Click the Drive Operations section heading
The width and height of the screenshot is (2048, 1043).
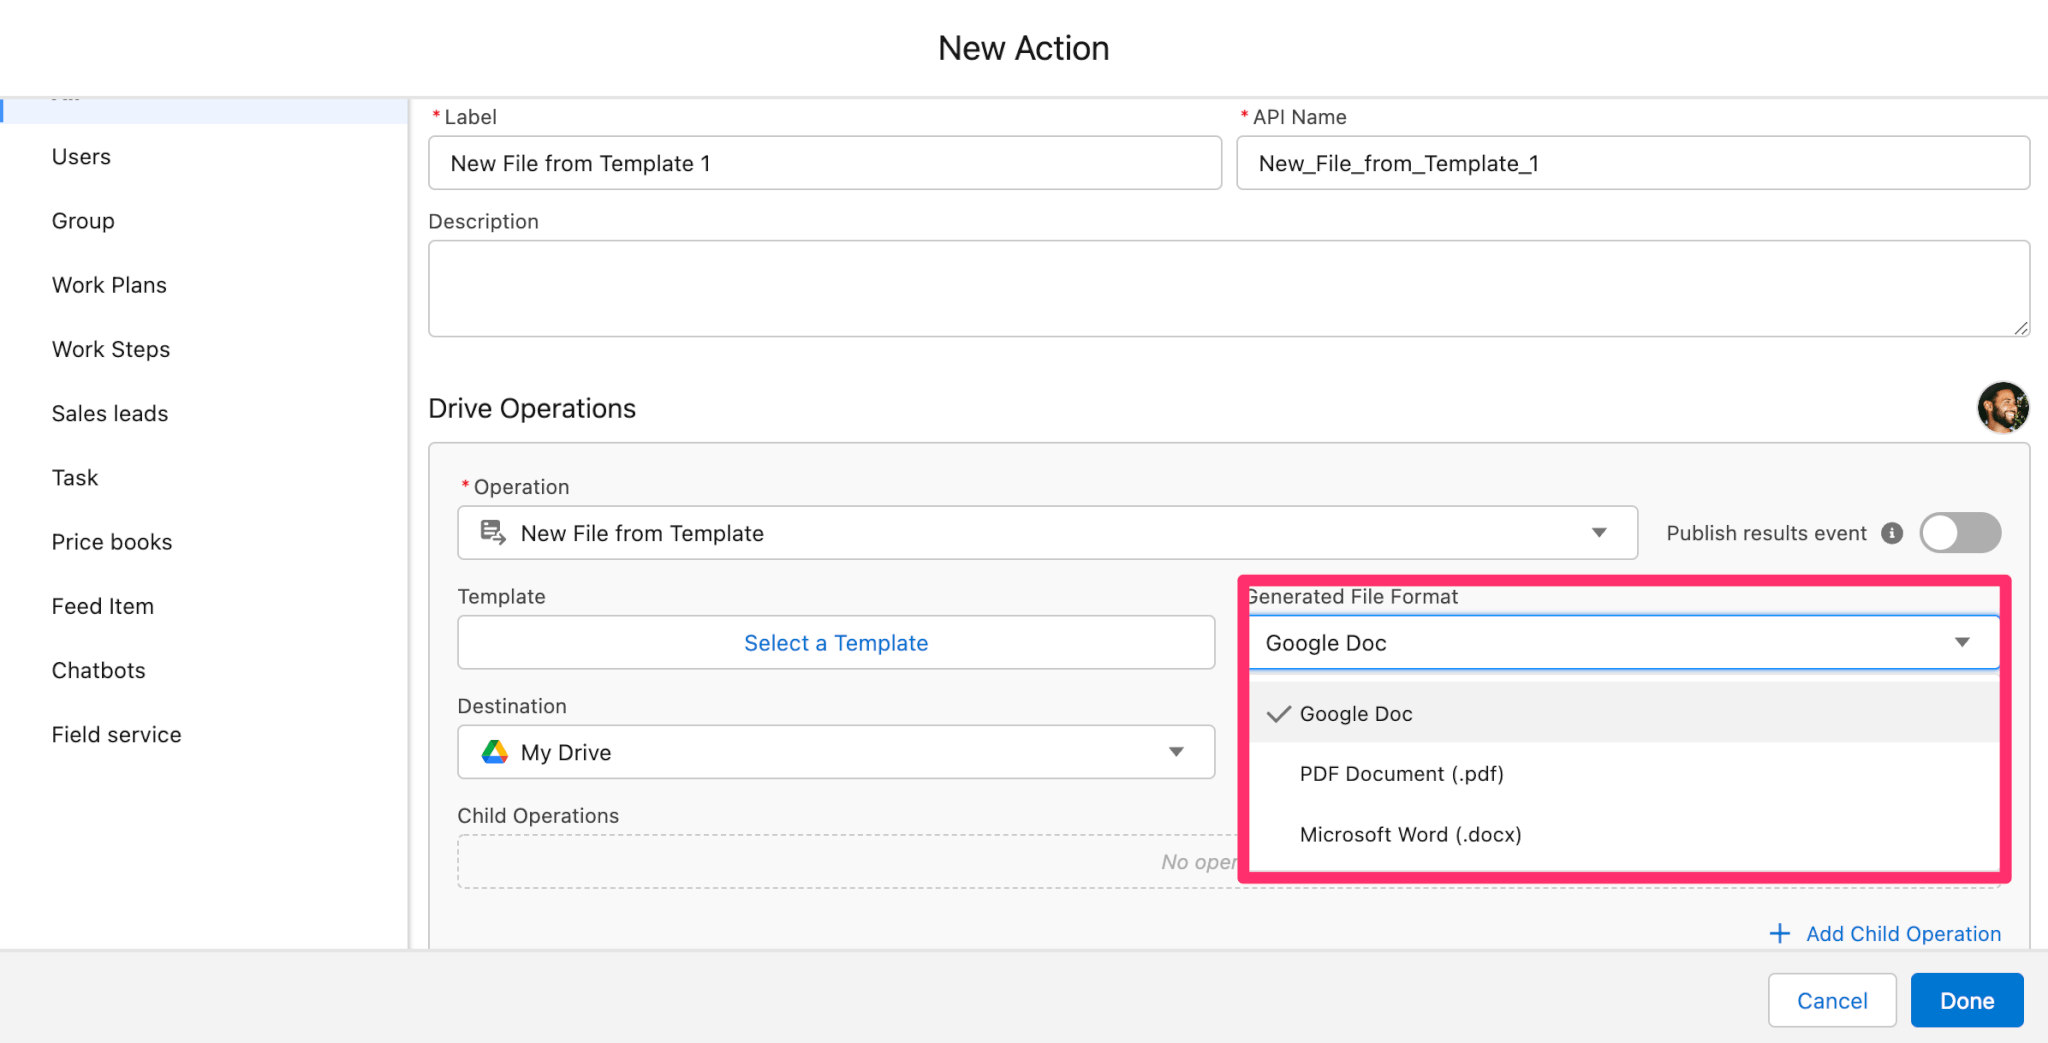coord(532,408)
